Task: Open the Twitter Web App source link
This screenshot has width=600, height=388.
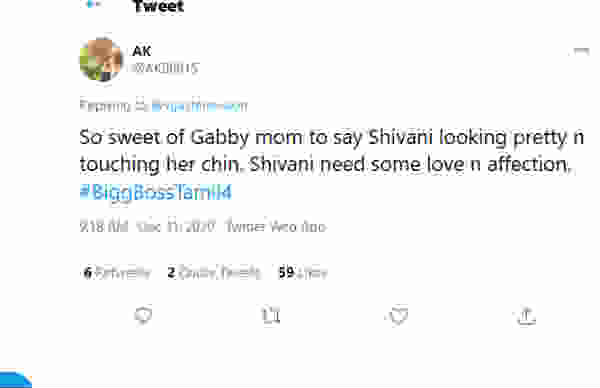Action: coord(276,227)
